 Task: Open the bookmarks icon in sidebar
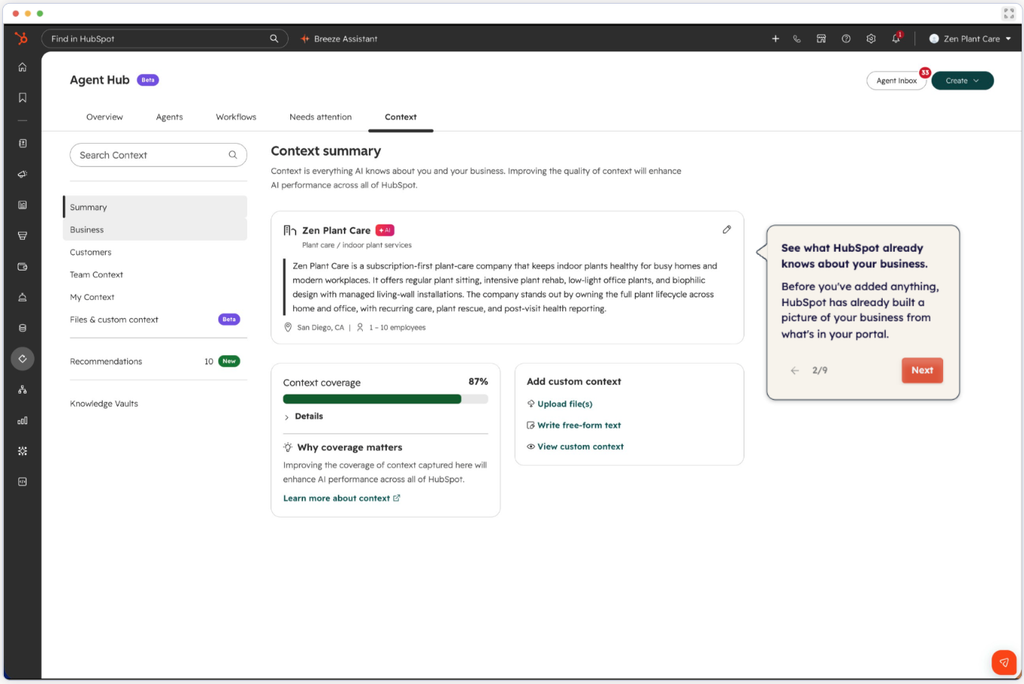tap(22, 97)
